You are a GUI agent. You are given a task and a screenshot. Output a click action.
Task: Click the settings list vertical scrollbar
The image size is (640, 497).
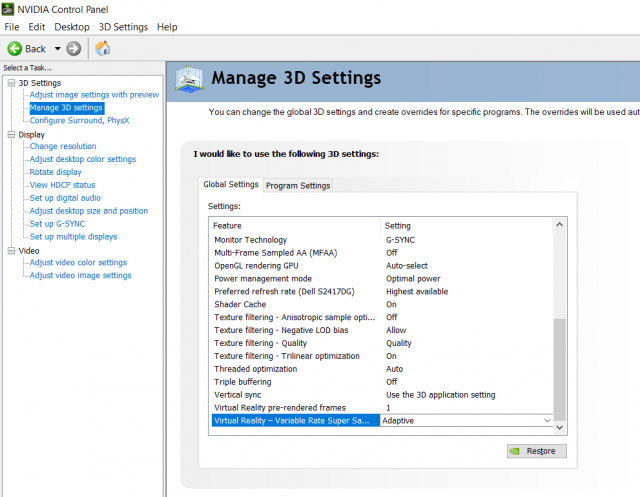(x=560, y=370)
